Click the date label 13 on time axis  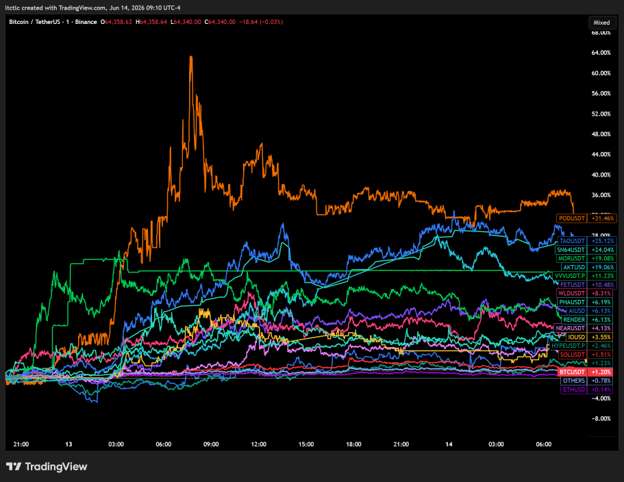[69, 444]
